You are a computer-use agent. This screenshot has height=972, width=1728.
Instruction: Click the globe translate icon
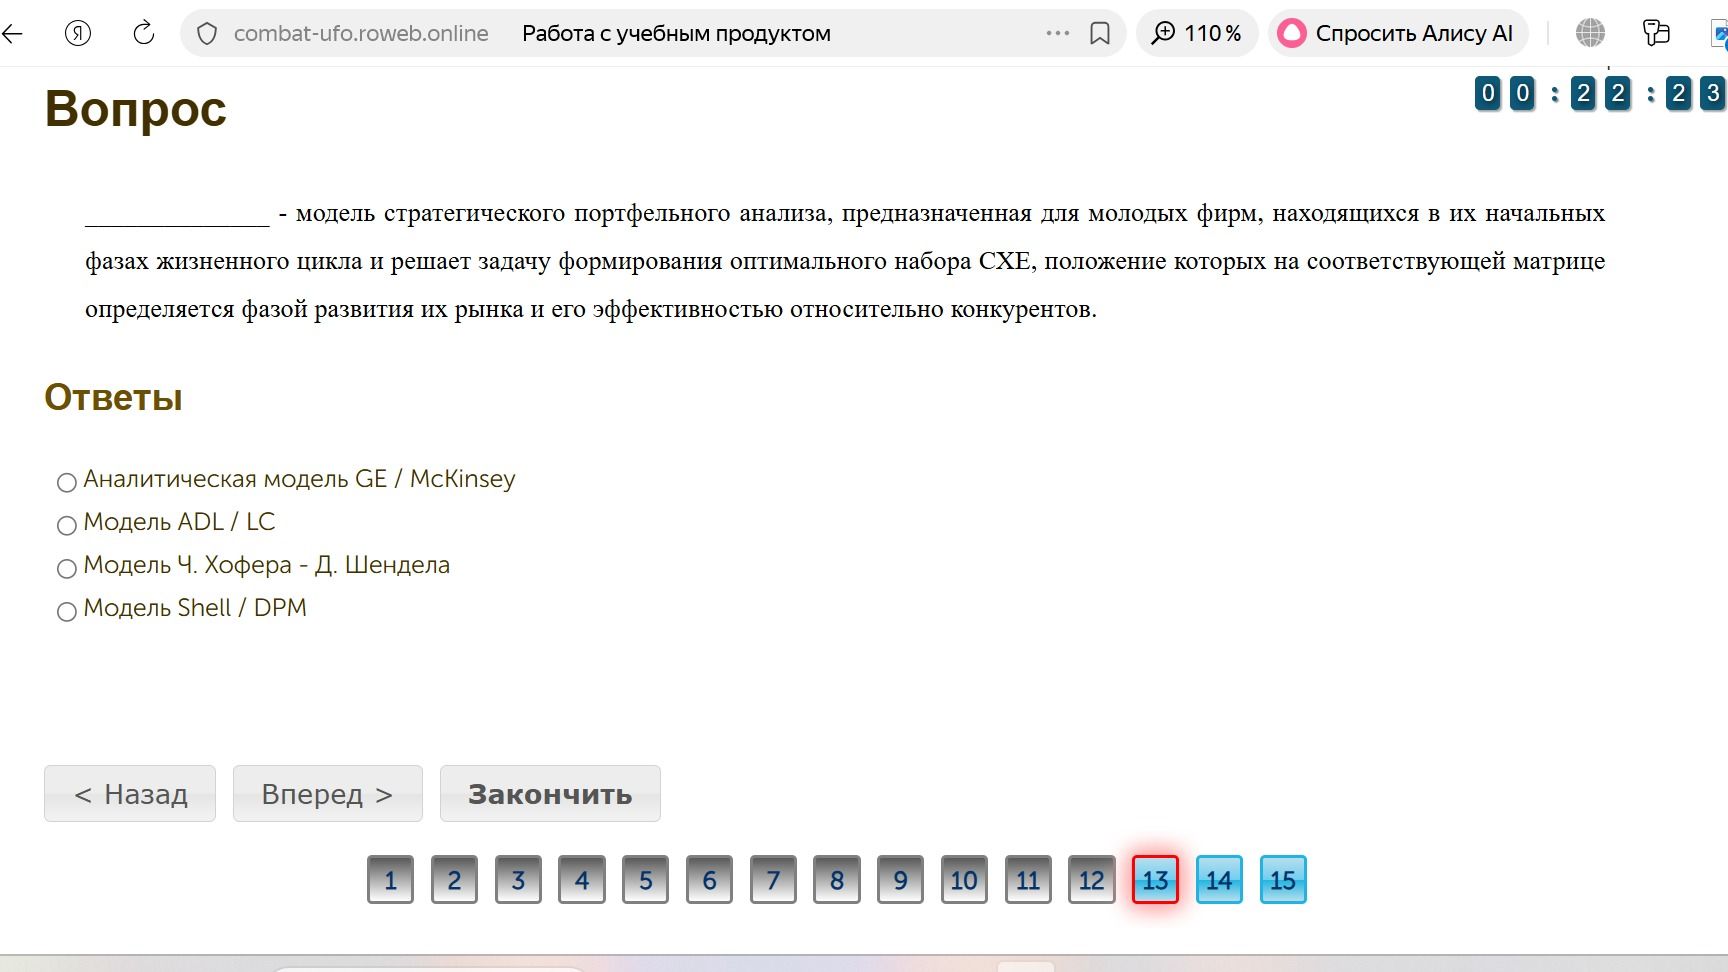[1590, 33]
